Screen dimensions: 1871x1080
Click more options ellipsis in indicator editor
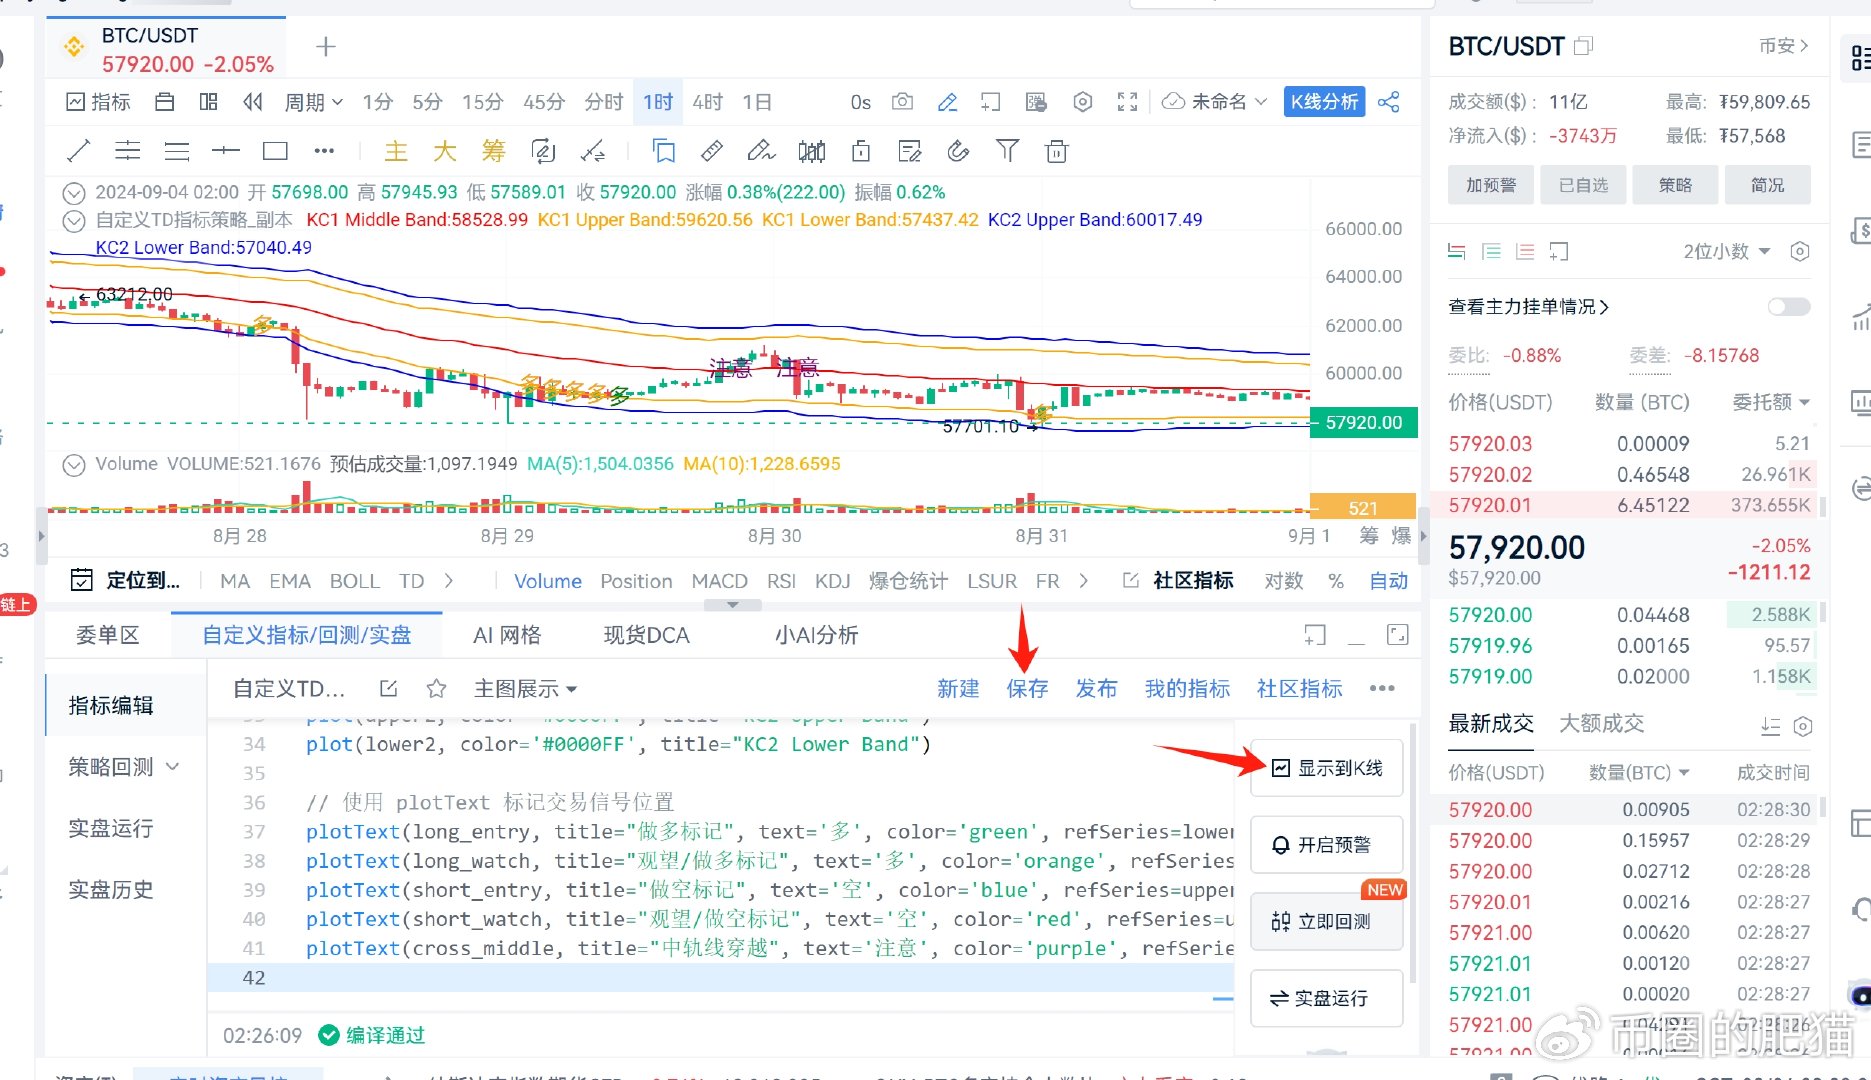[x=1382, y=688]
